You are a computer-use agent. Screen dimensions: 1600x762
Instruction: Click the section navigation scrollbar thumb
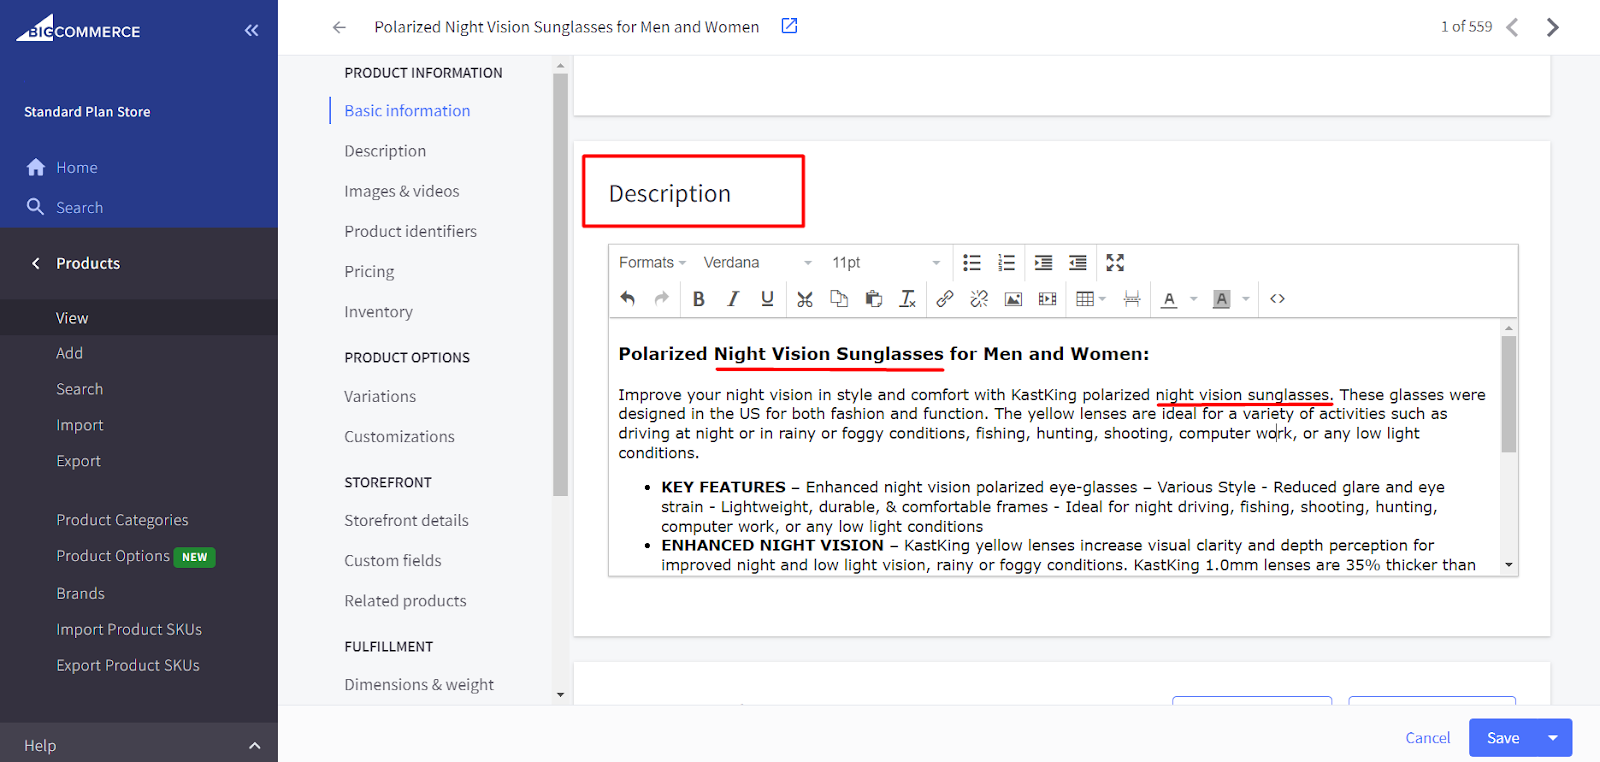tap(560, 285)
